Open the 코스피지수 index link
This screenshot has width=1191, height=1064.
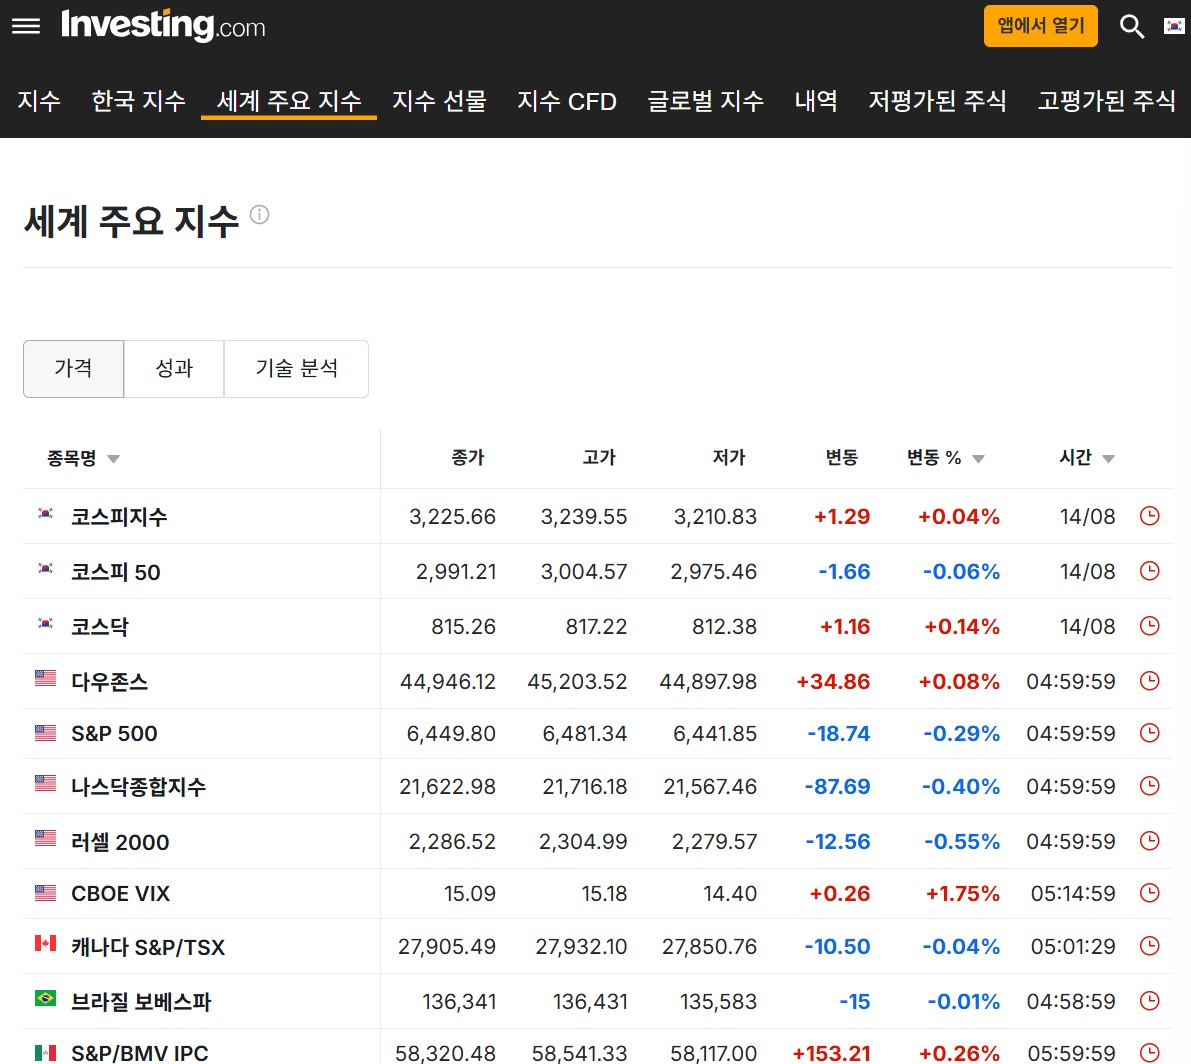point(118,517)
